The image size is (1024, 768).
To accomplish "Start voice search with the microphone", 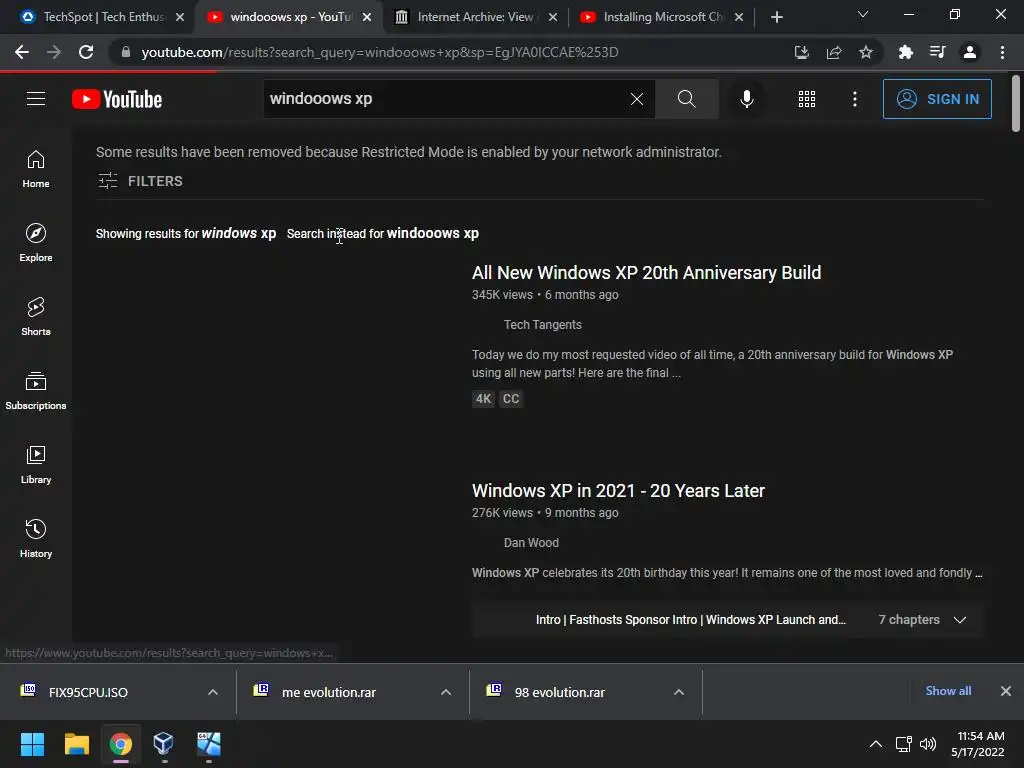I will click(746, 99).
